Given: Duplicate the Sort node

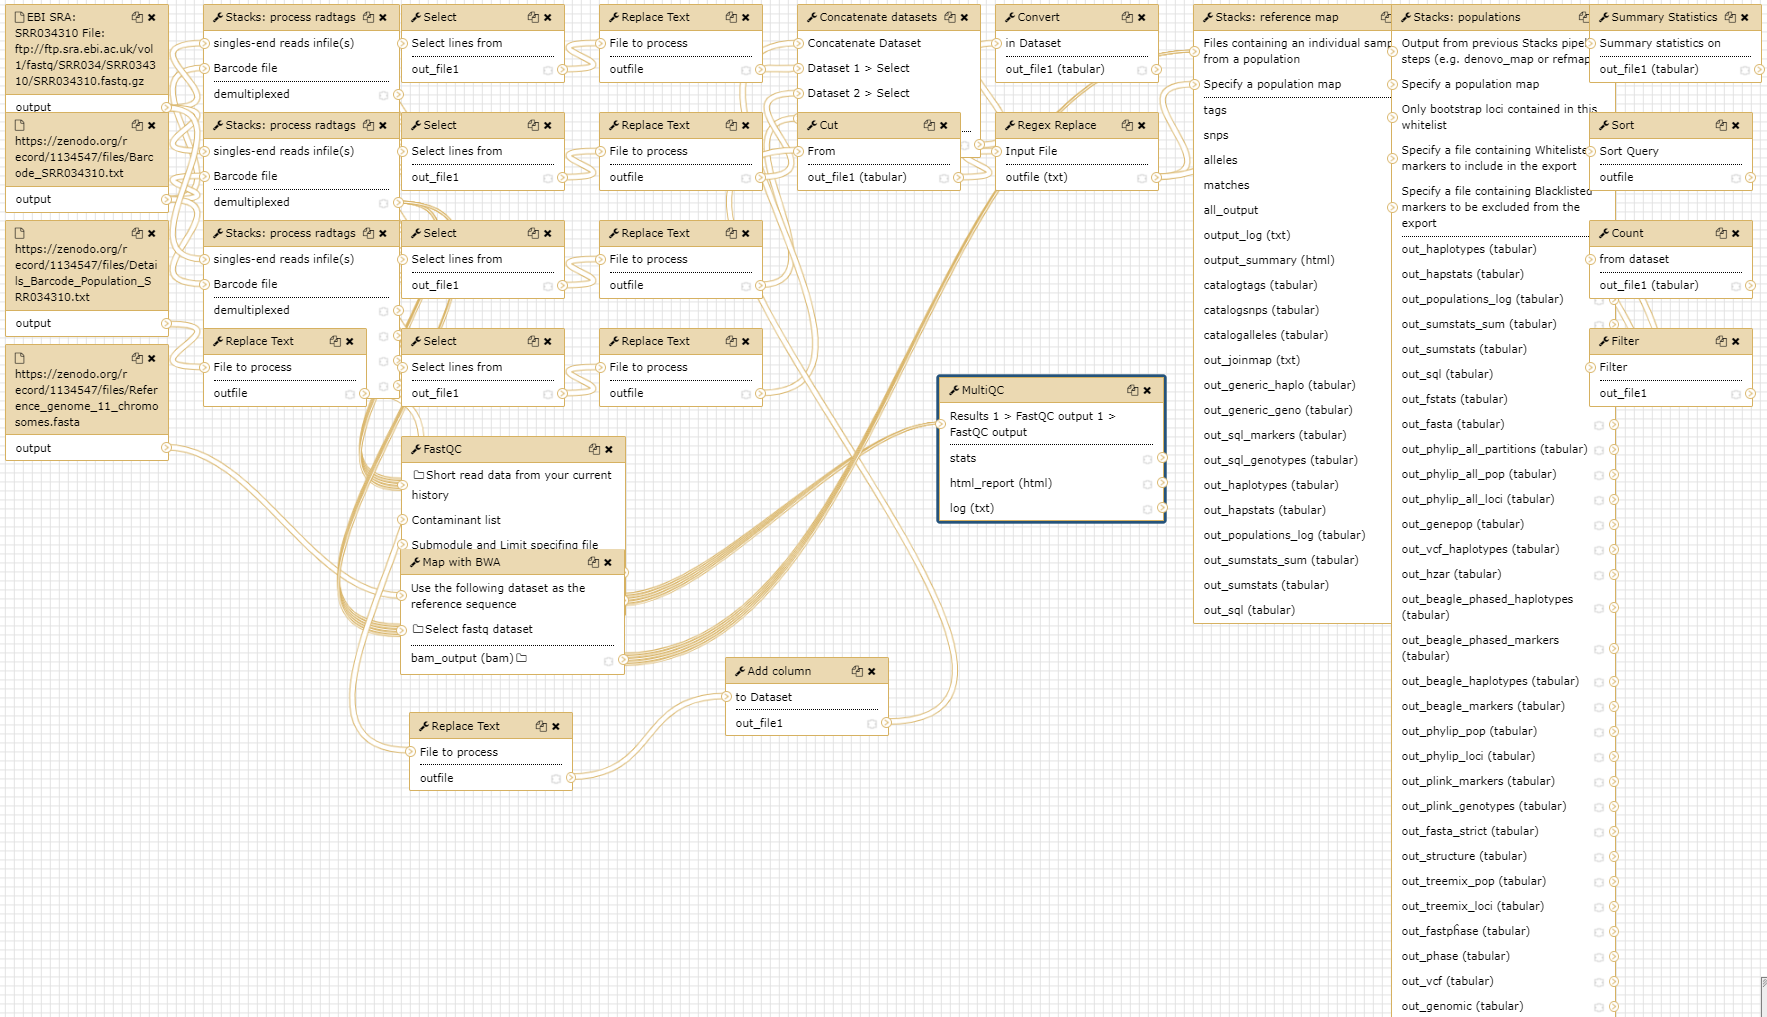Looking at the screenshot, I should tap(1721, 125).
